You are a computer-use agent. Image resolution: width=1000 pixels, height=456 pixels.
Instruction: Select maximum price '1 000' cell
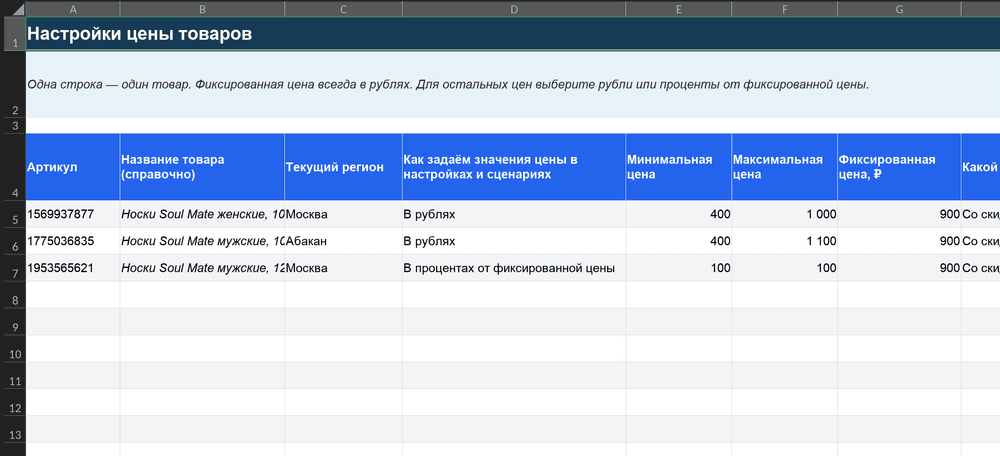point(784,214)
